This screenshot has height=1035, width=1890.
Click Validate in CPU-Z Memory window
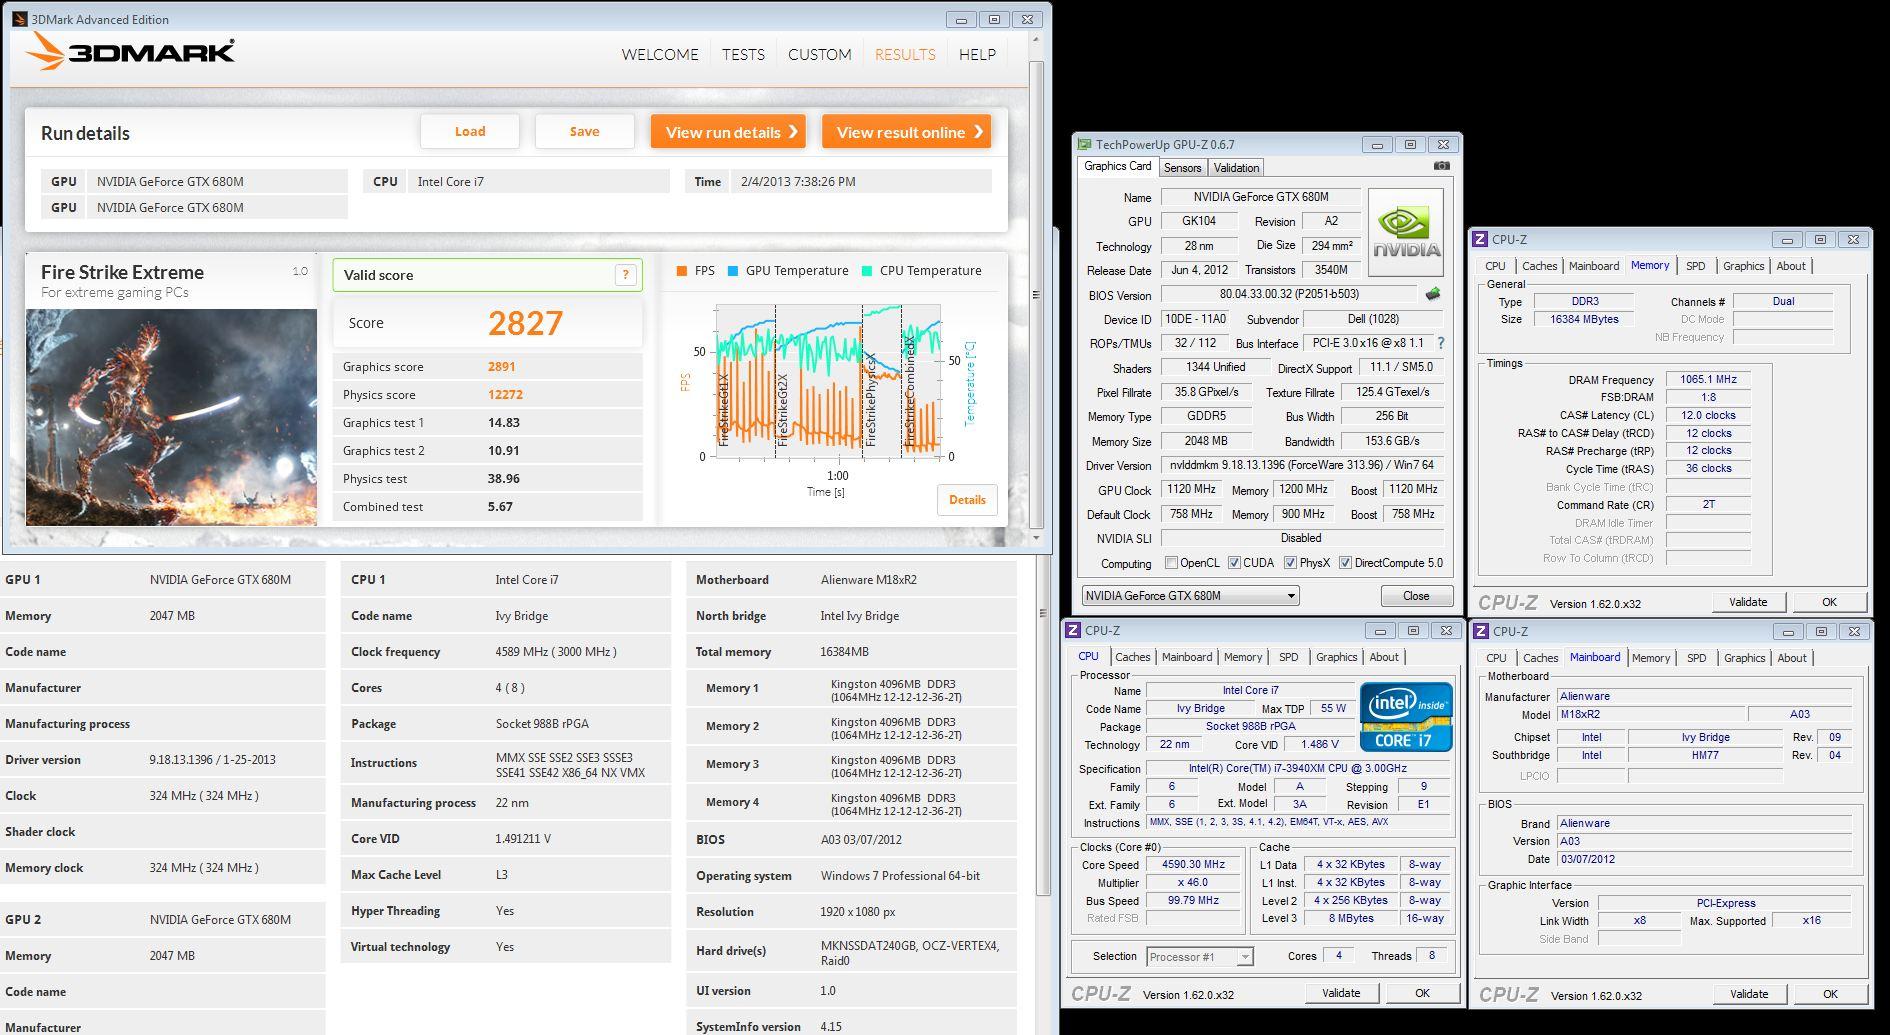click(1748, 602)
